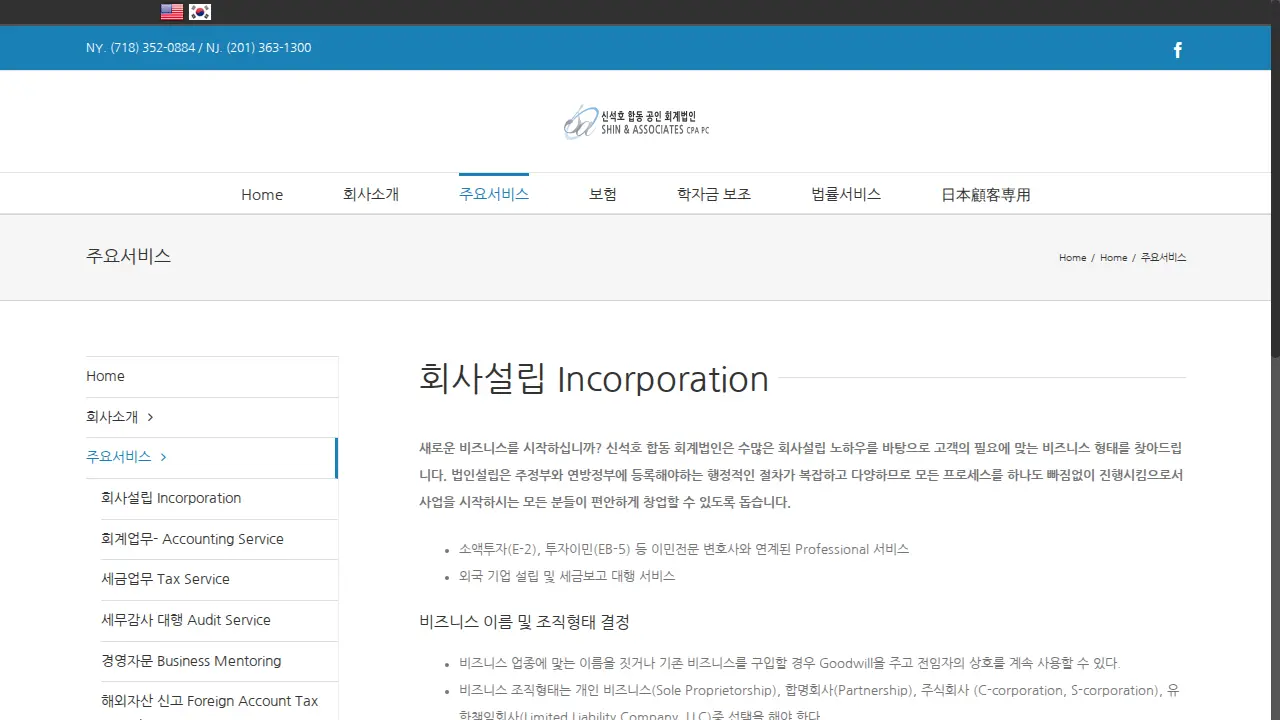1280x720 pixels.
Task: Collapse the 주요서비스 sidebar chevron
Action: click(x=163, y=457)
